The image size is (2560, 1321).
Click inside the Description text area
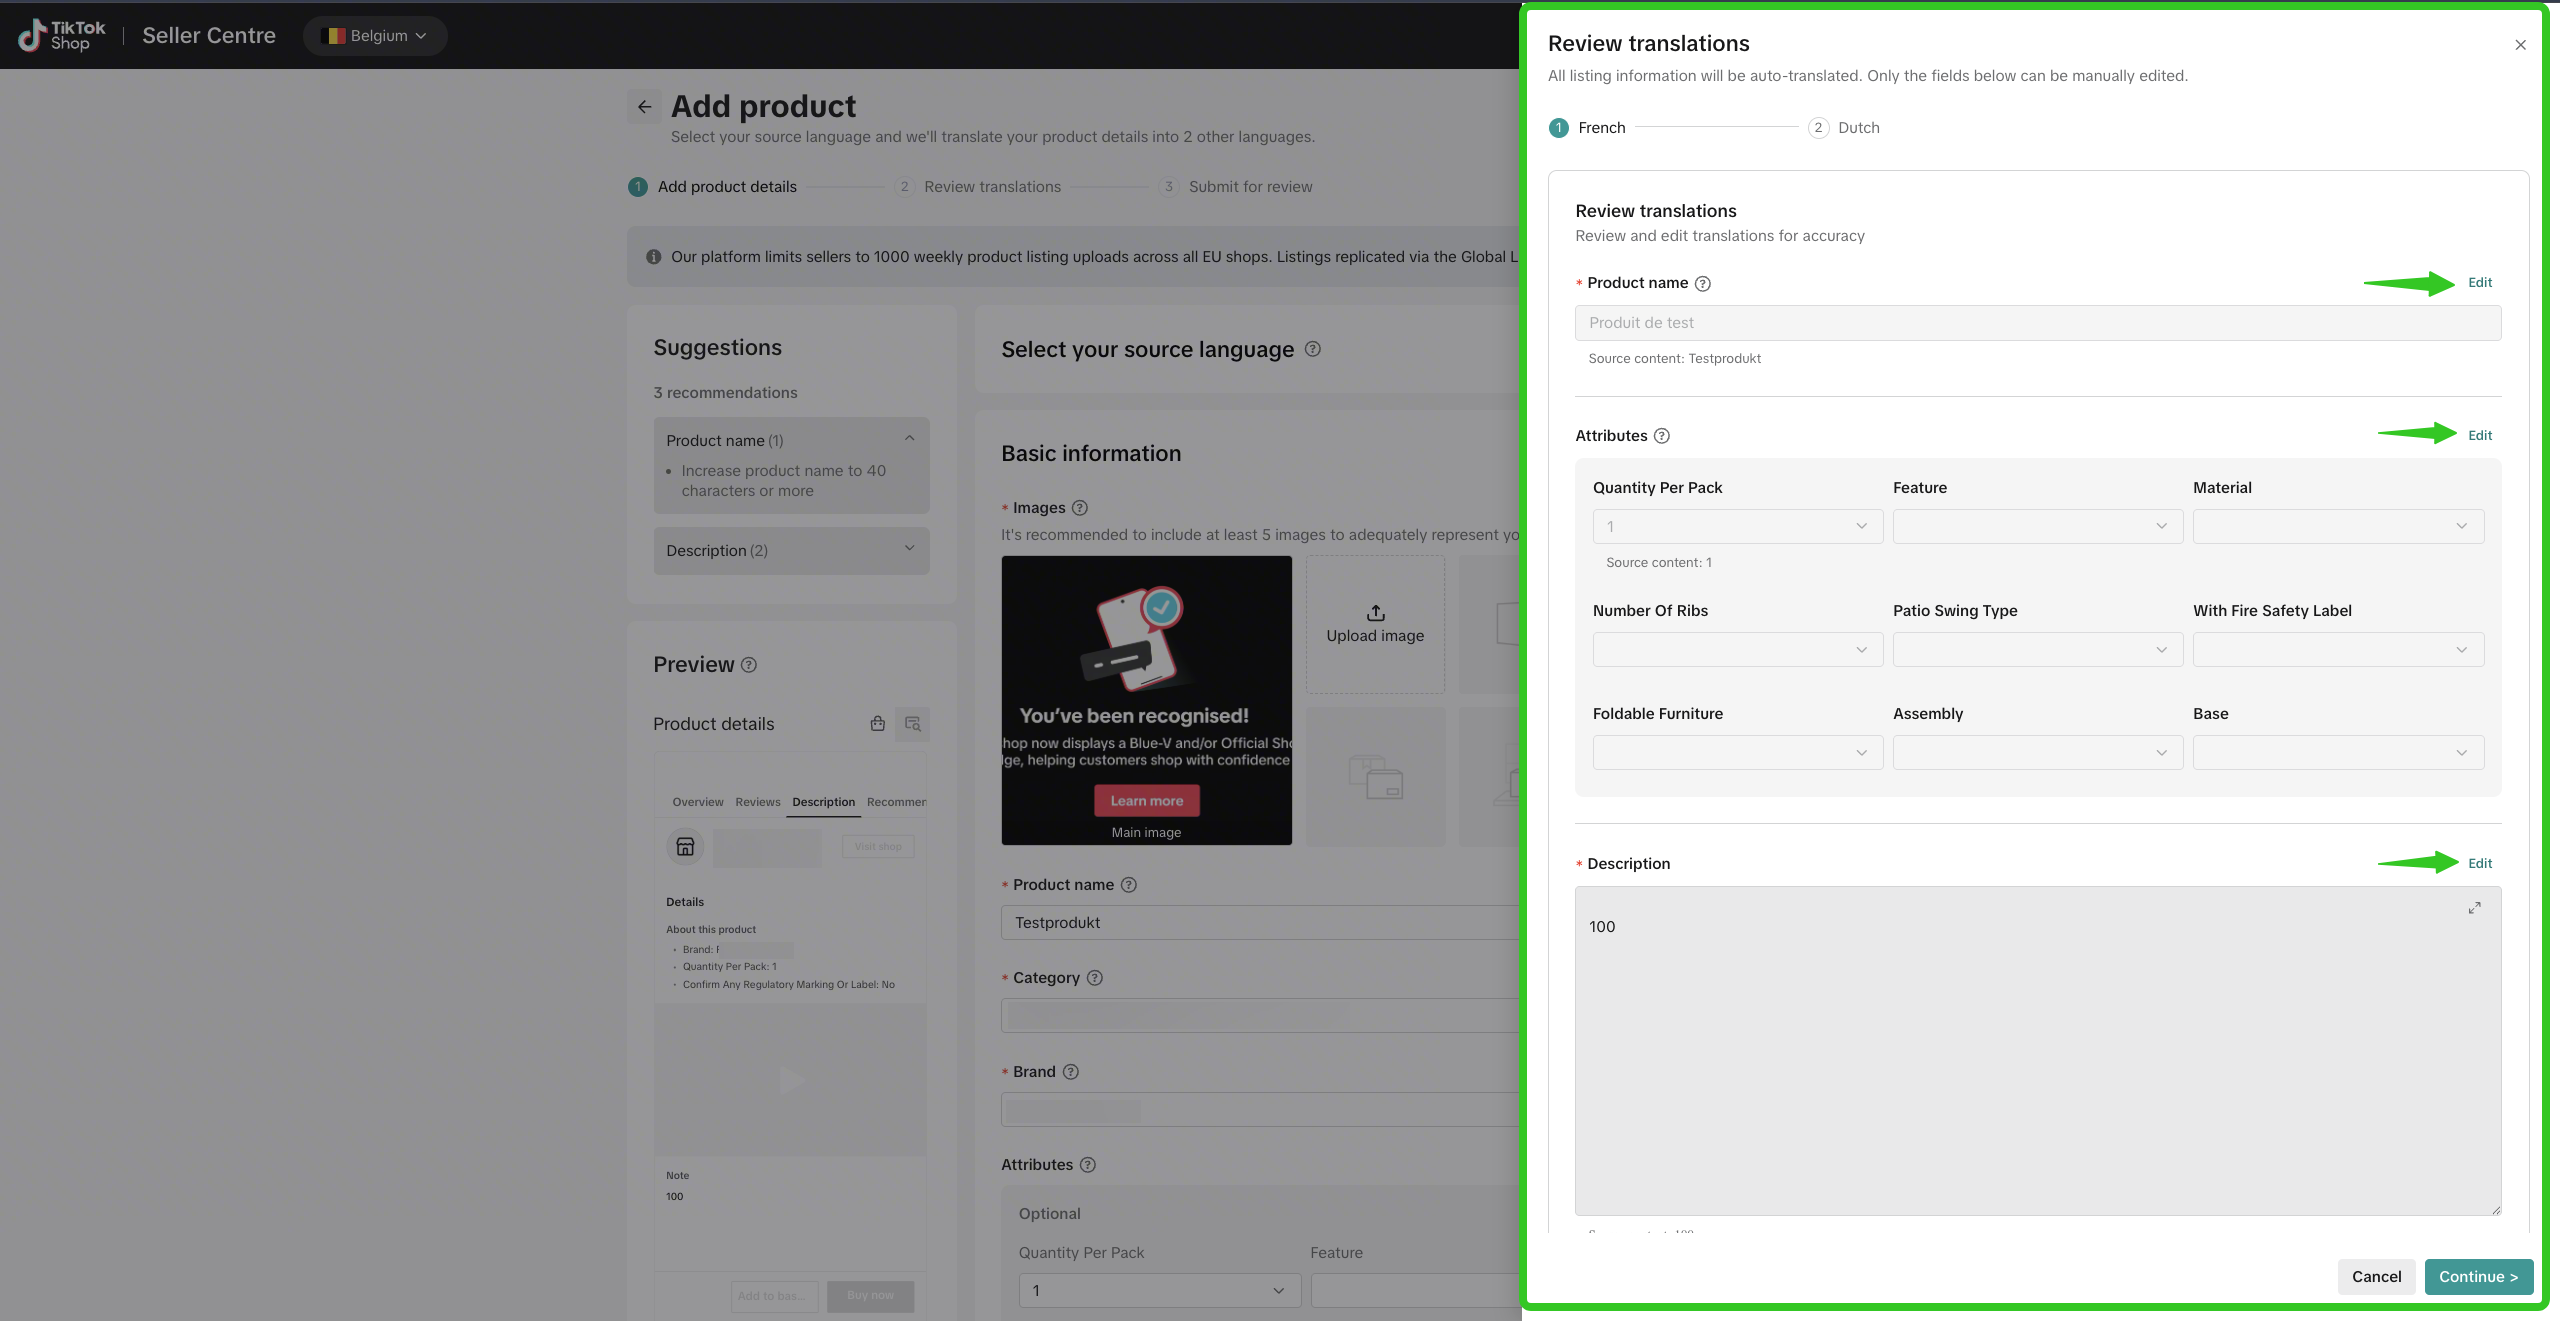2038,1051
